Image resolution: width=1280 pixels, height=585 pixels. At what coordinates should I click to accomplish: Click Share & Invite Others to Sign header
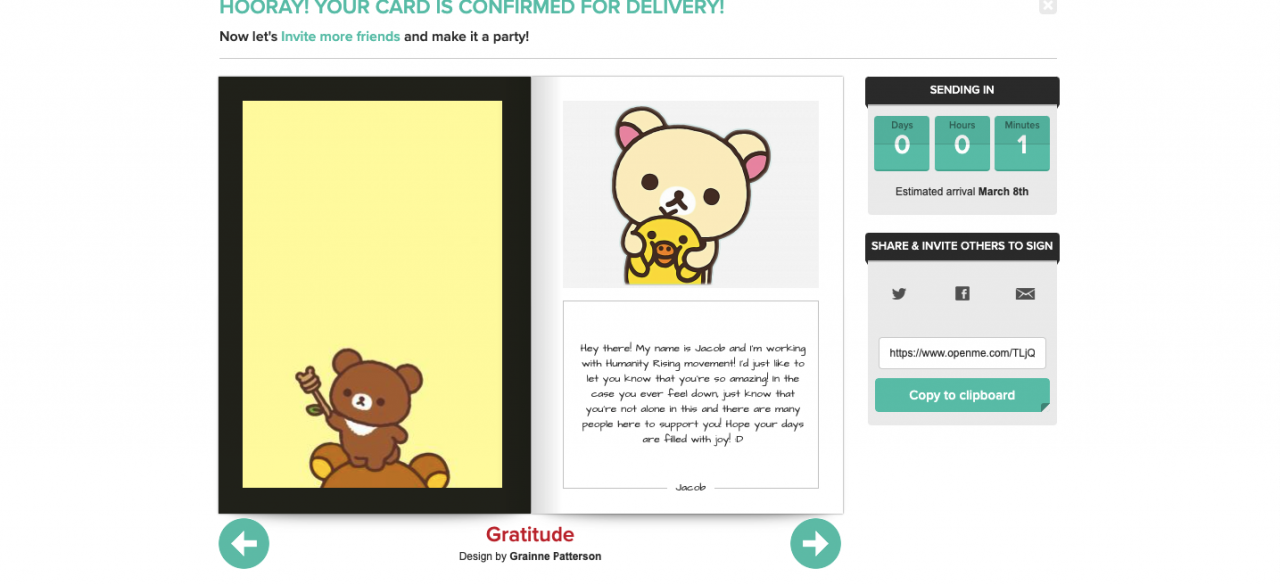962,246
